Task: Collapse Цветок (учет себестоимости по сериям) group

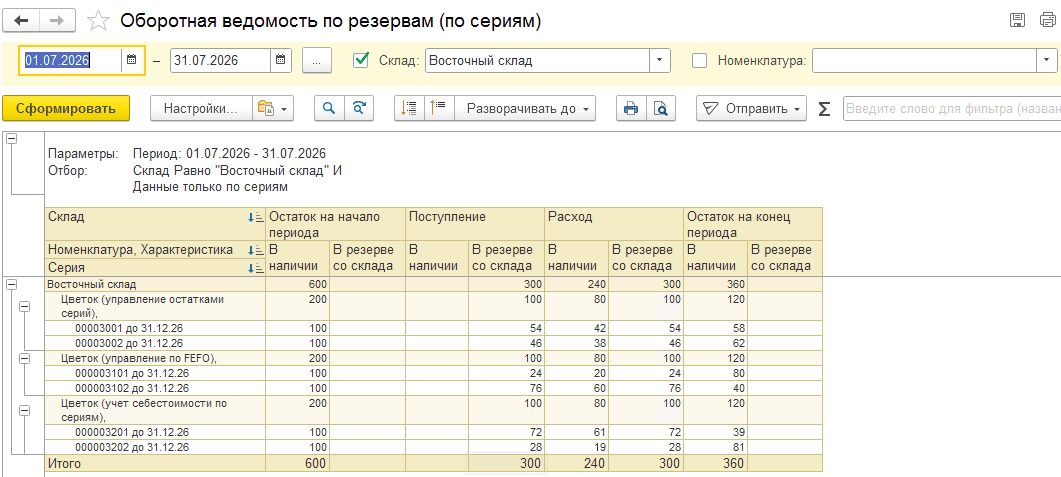Action: point(25,410)
